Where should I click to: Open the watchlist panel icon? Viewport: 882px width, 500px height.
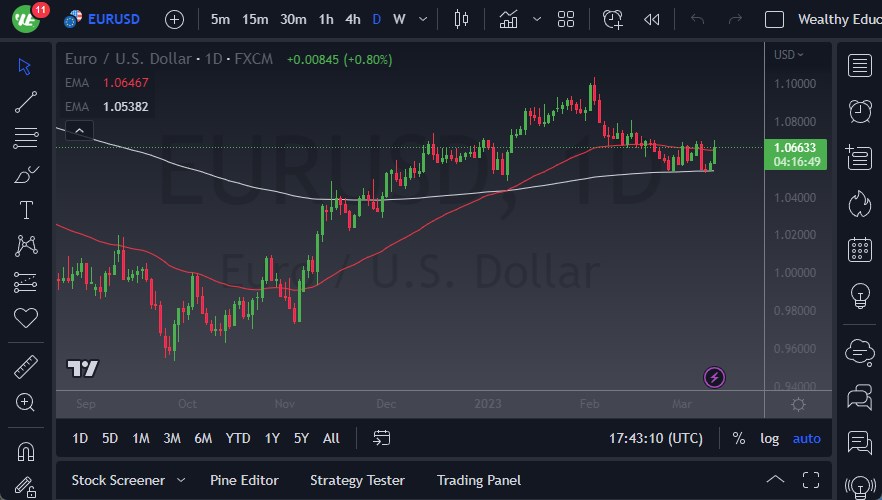pos(858,66)
